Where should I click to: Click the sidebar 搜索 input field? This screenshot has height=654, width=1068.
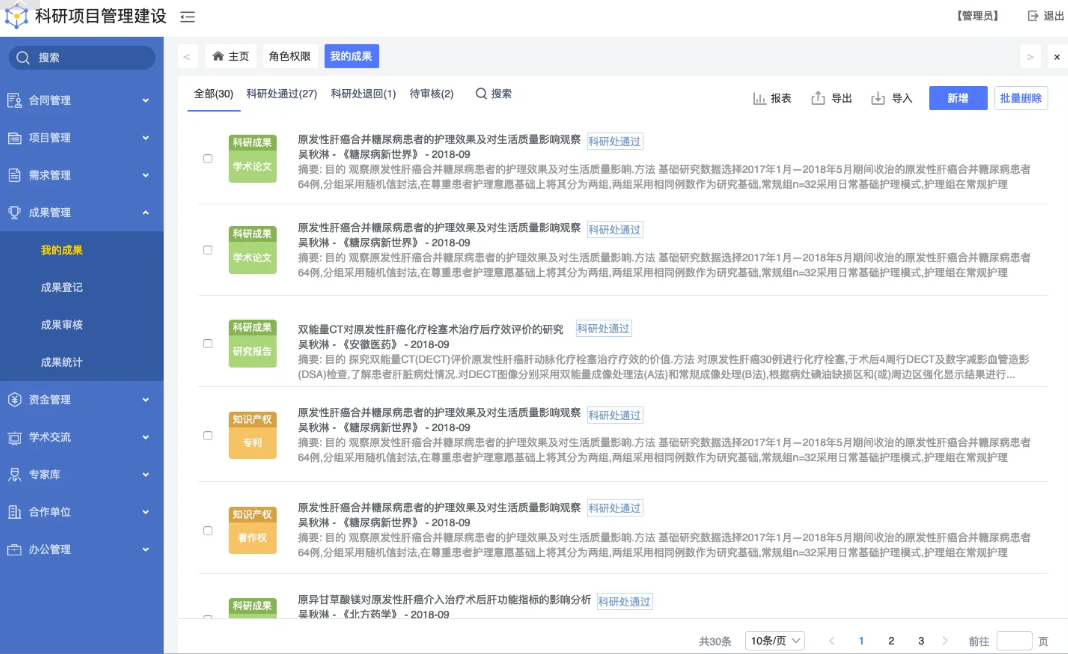pyautogui.click(x=82, y=58)
